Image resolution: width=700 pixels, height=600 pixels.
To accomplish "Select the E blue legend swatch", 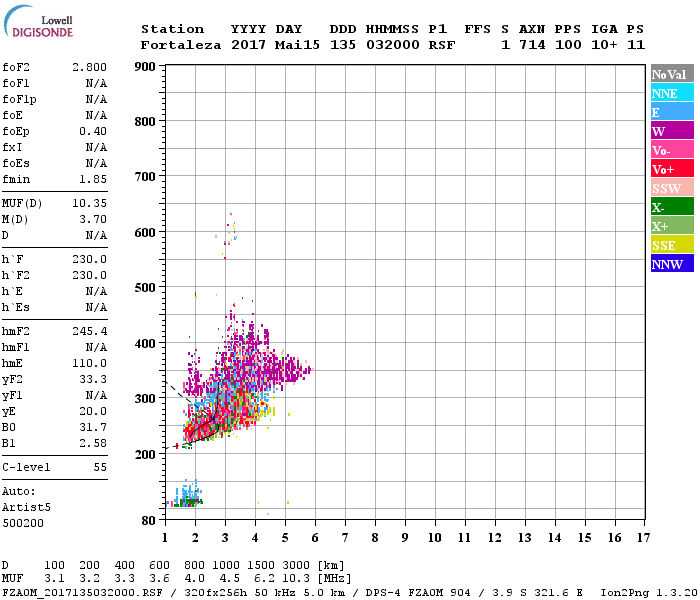I will tap(672, 112).
